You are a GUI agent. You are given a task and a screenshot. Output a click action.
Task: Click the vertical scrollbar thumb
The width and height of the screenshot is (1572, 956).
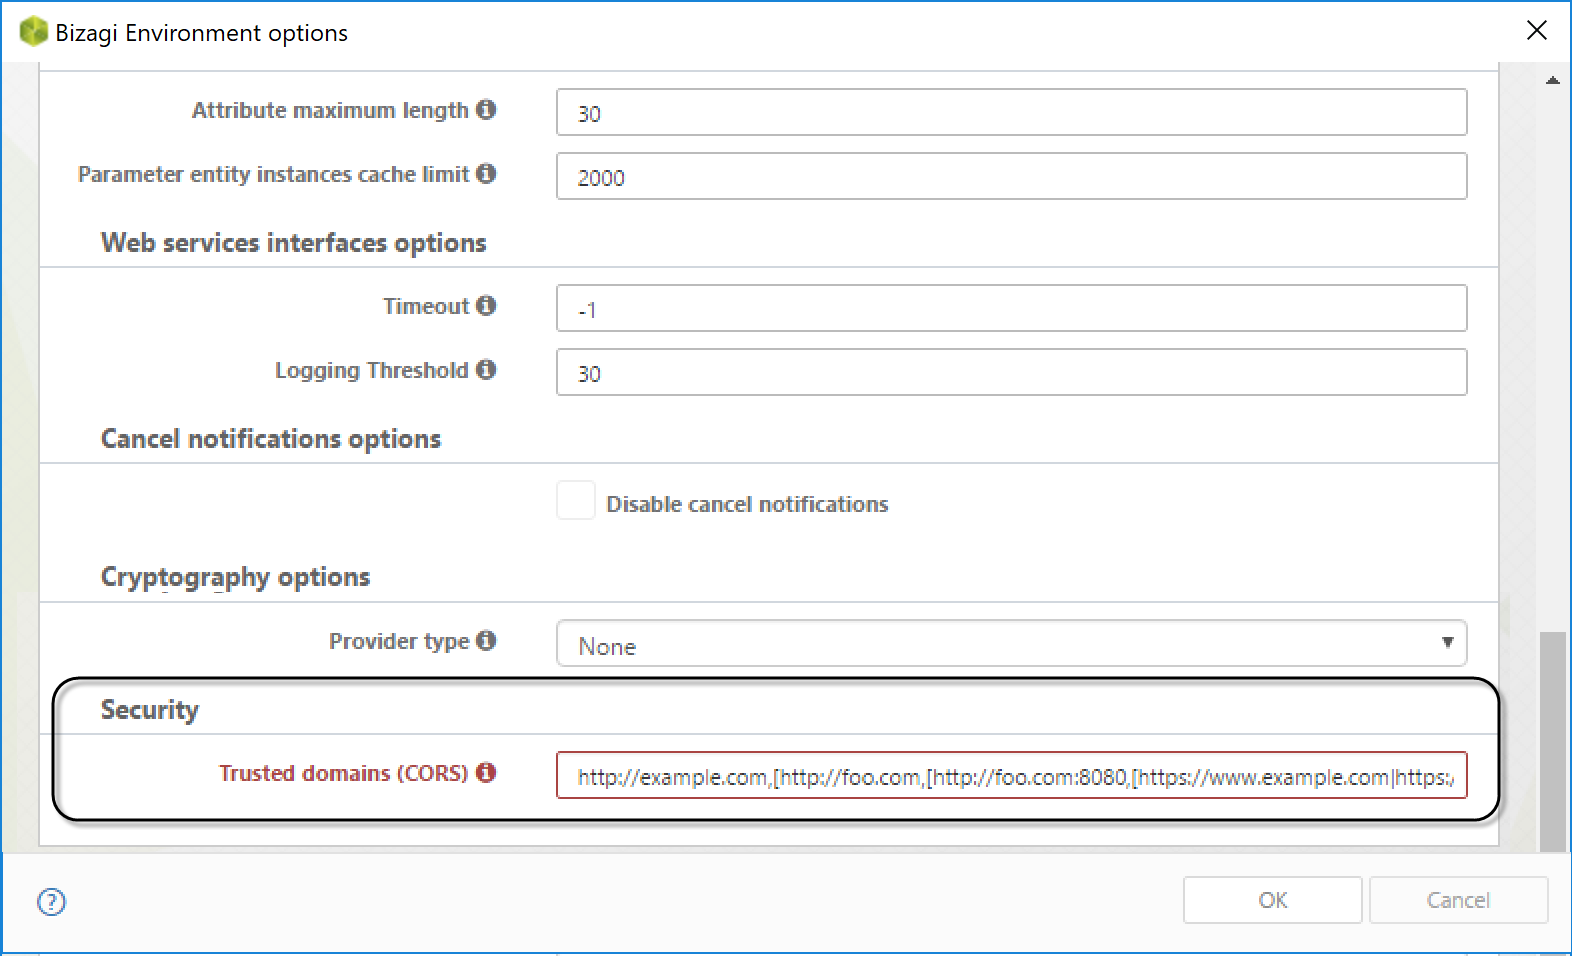1553,741
